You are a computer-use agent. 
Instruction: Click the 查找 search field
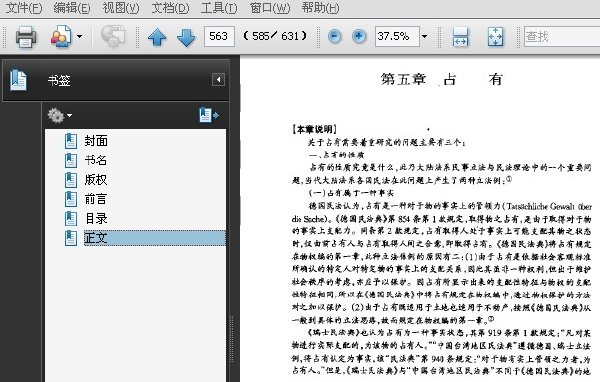[x=562, y=36]
